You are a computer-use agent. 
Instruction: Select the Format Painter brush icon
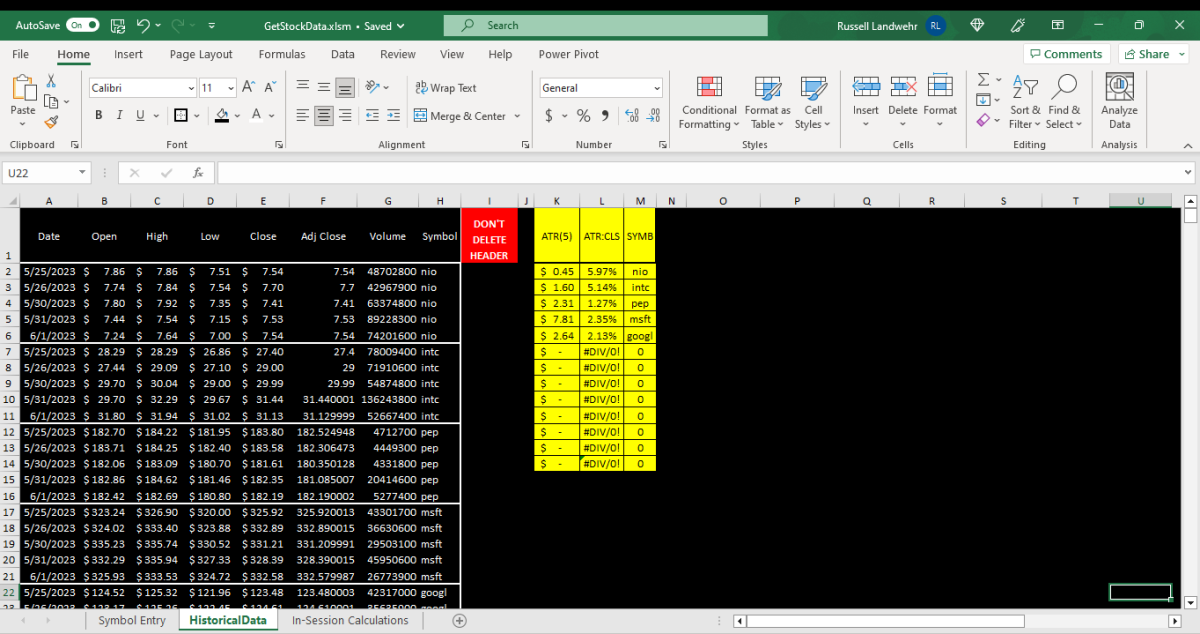coord(51,122)
